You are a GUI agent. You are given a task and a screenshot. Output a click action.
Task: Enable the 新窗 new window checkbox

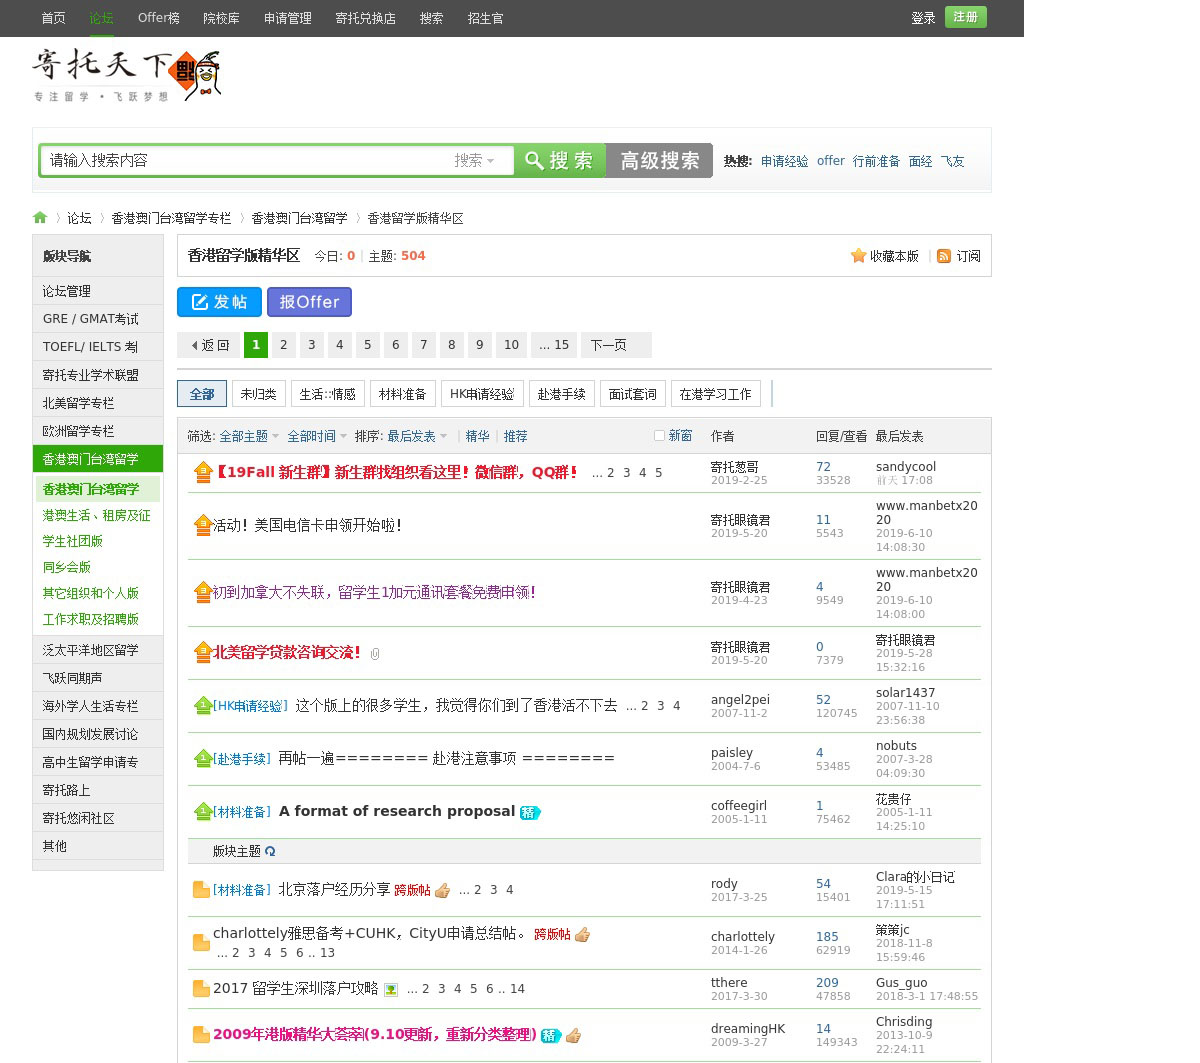[x=659, y=436]
